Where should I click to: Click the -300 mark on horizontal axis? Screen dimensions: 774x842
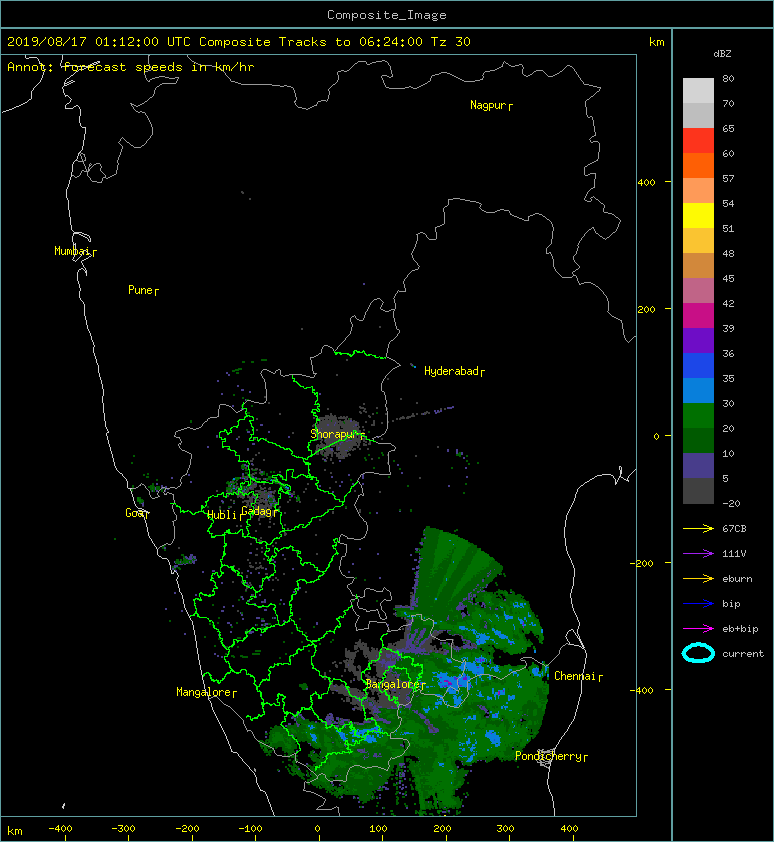[x=124, y=829]
